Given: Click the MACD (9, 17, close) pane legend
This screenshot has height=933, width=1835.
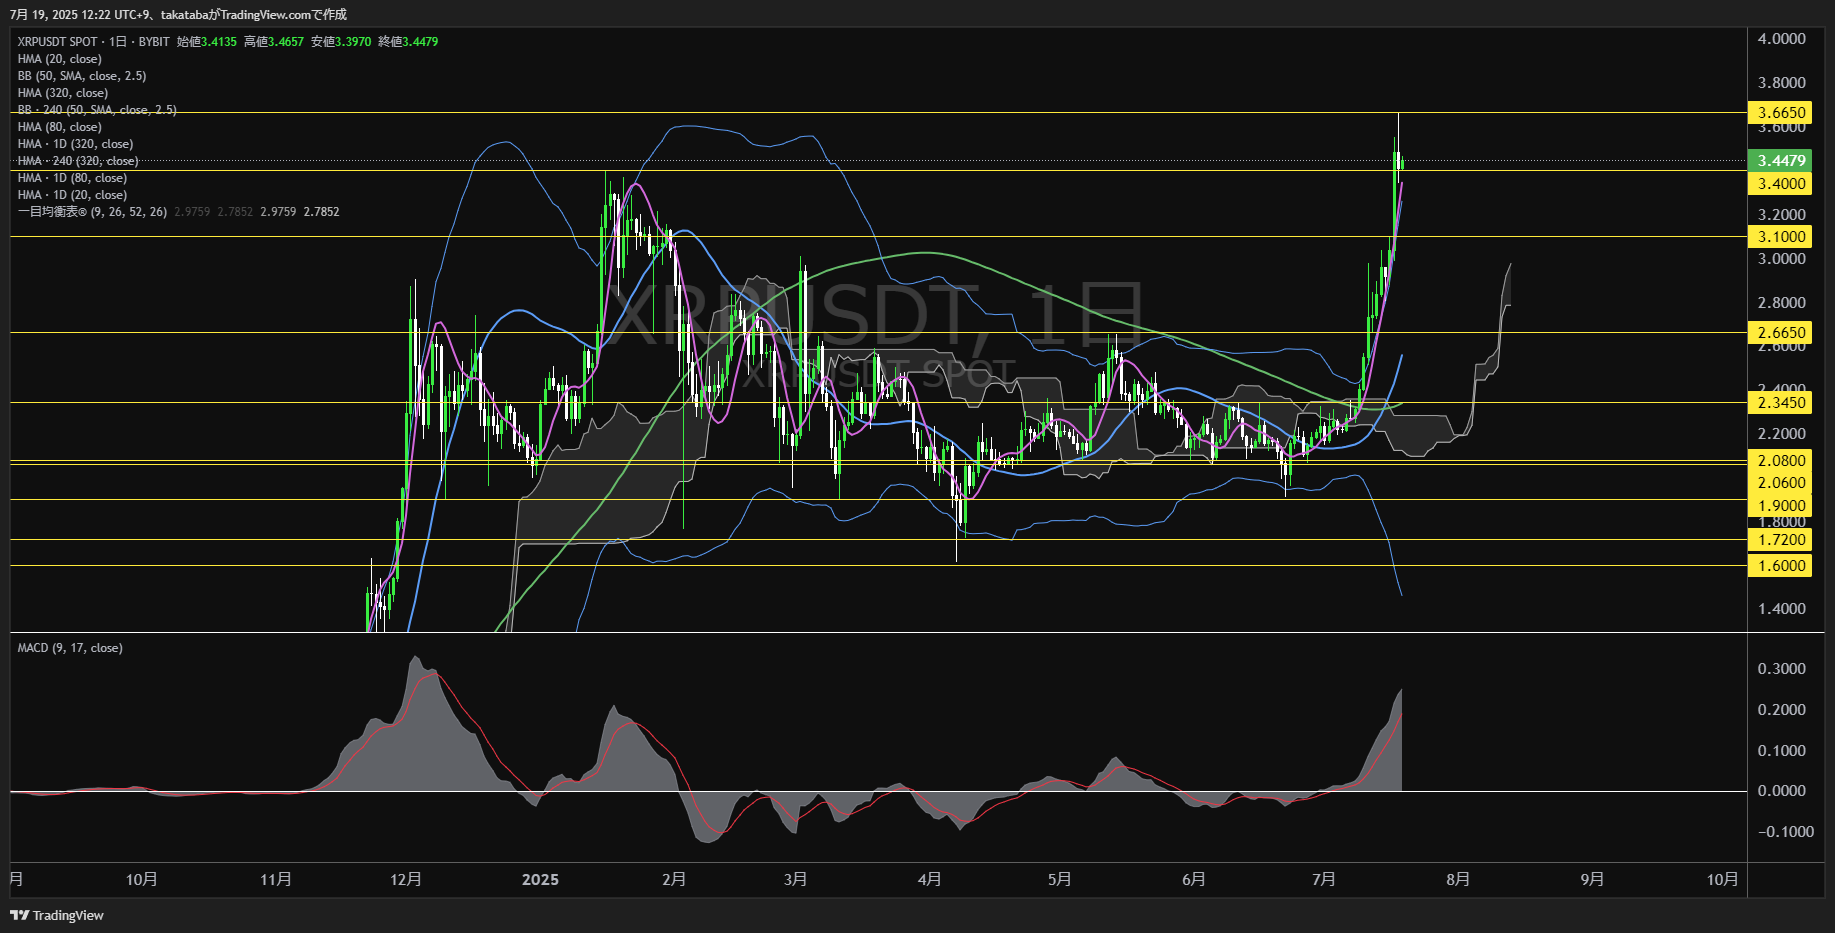Looking at the screenshot, I should tap(70, 648).
